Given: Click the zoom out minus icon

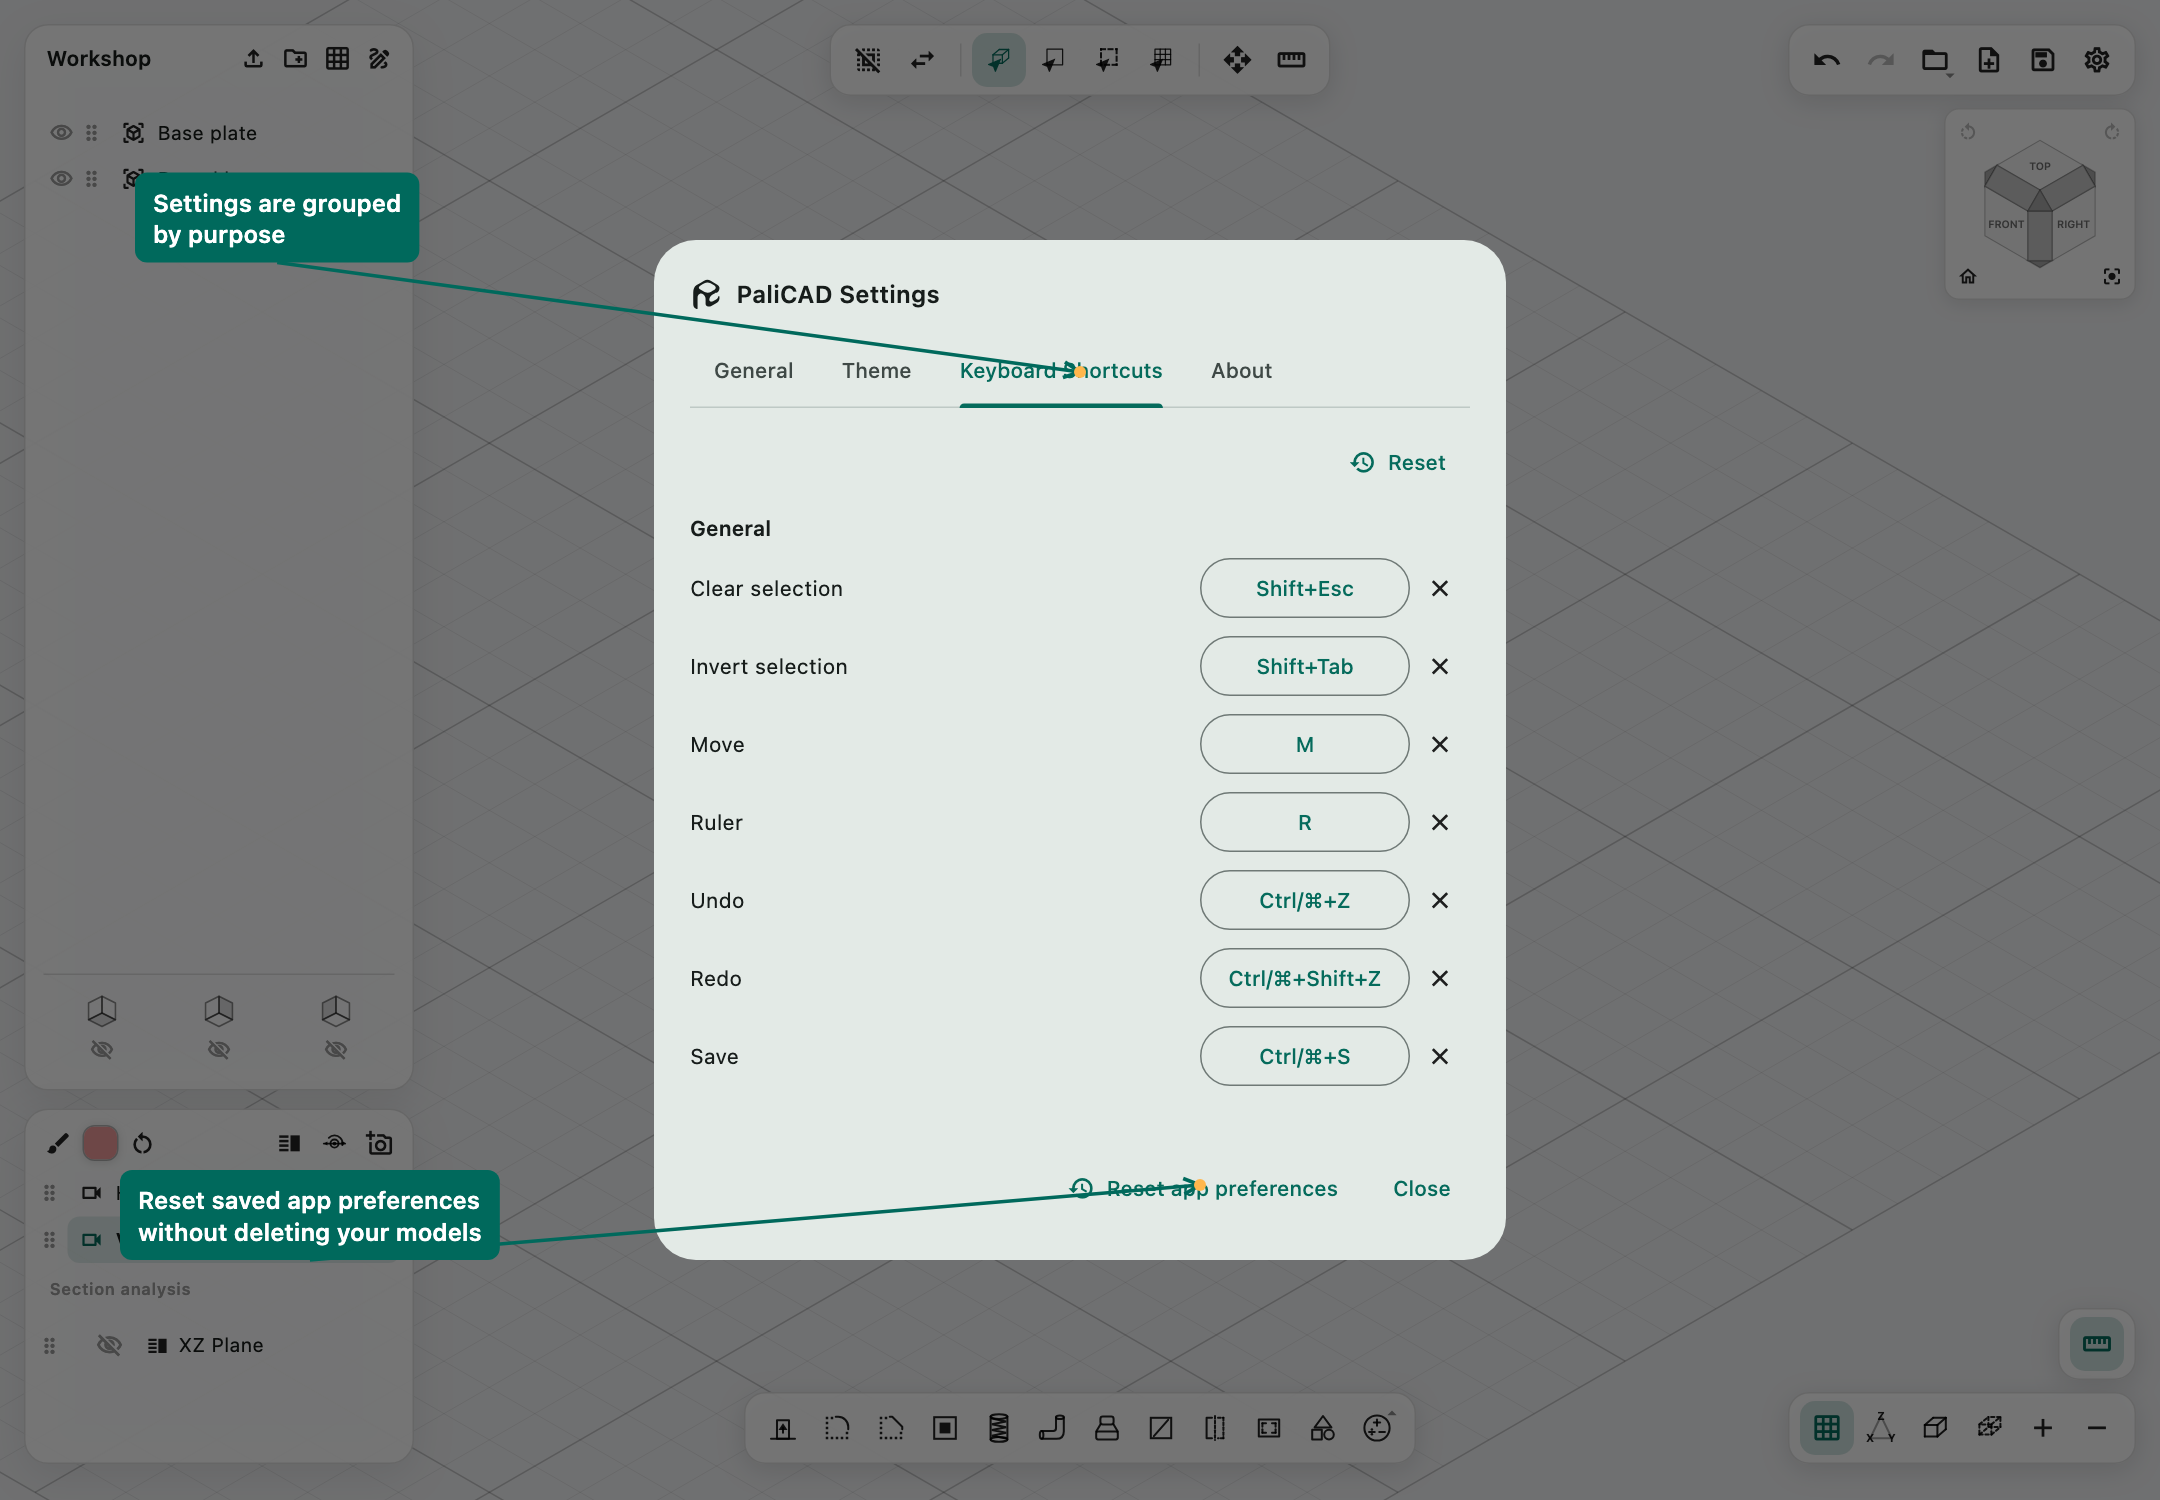Looking at the screenshot, I should point(2097,1428).
